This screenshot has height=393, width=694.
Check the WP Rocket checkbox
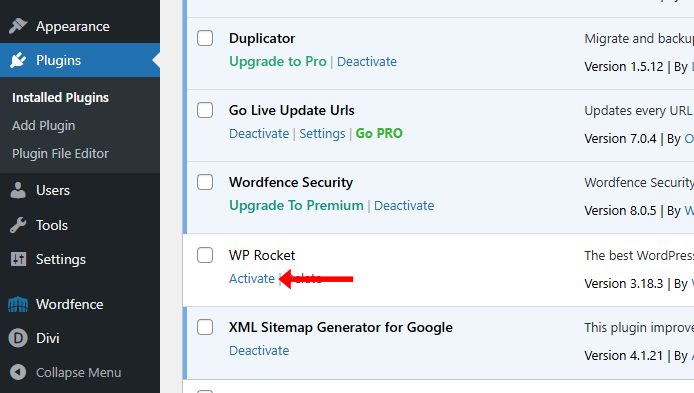[x=205, y=255]
